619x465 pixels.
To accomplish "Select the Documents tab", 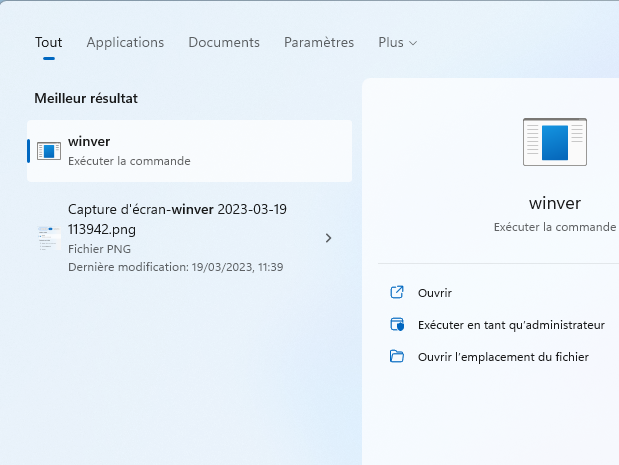I will (224, 42).
